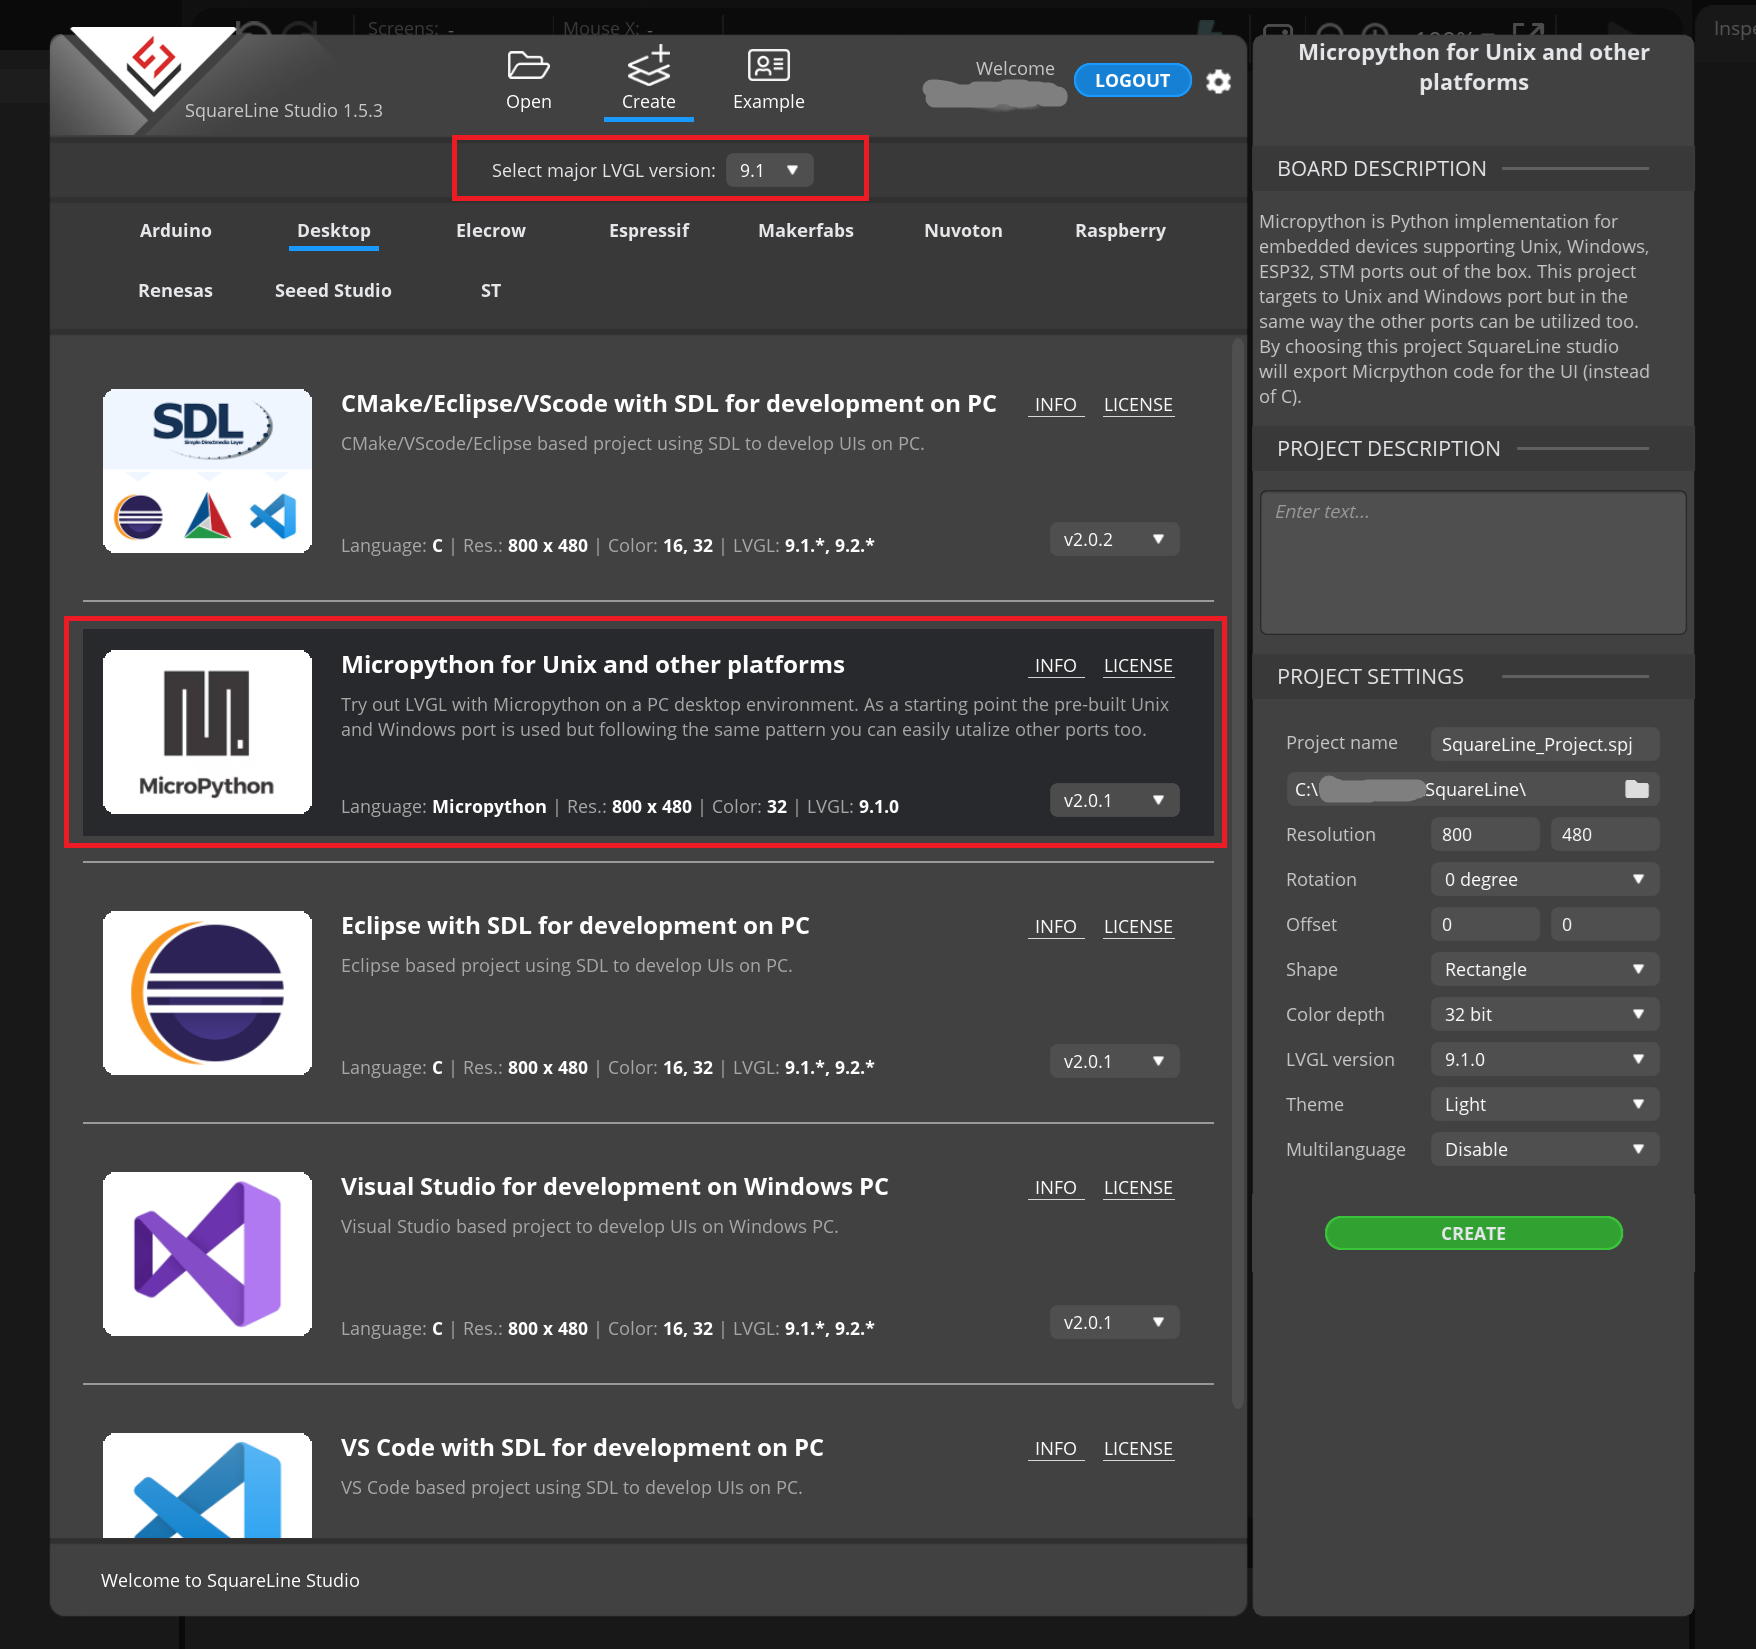Open LICENSE link for Eclipse with SDL

(1138, 927)
